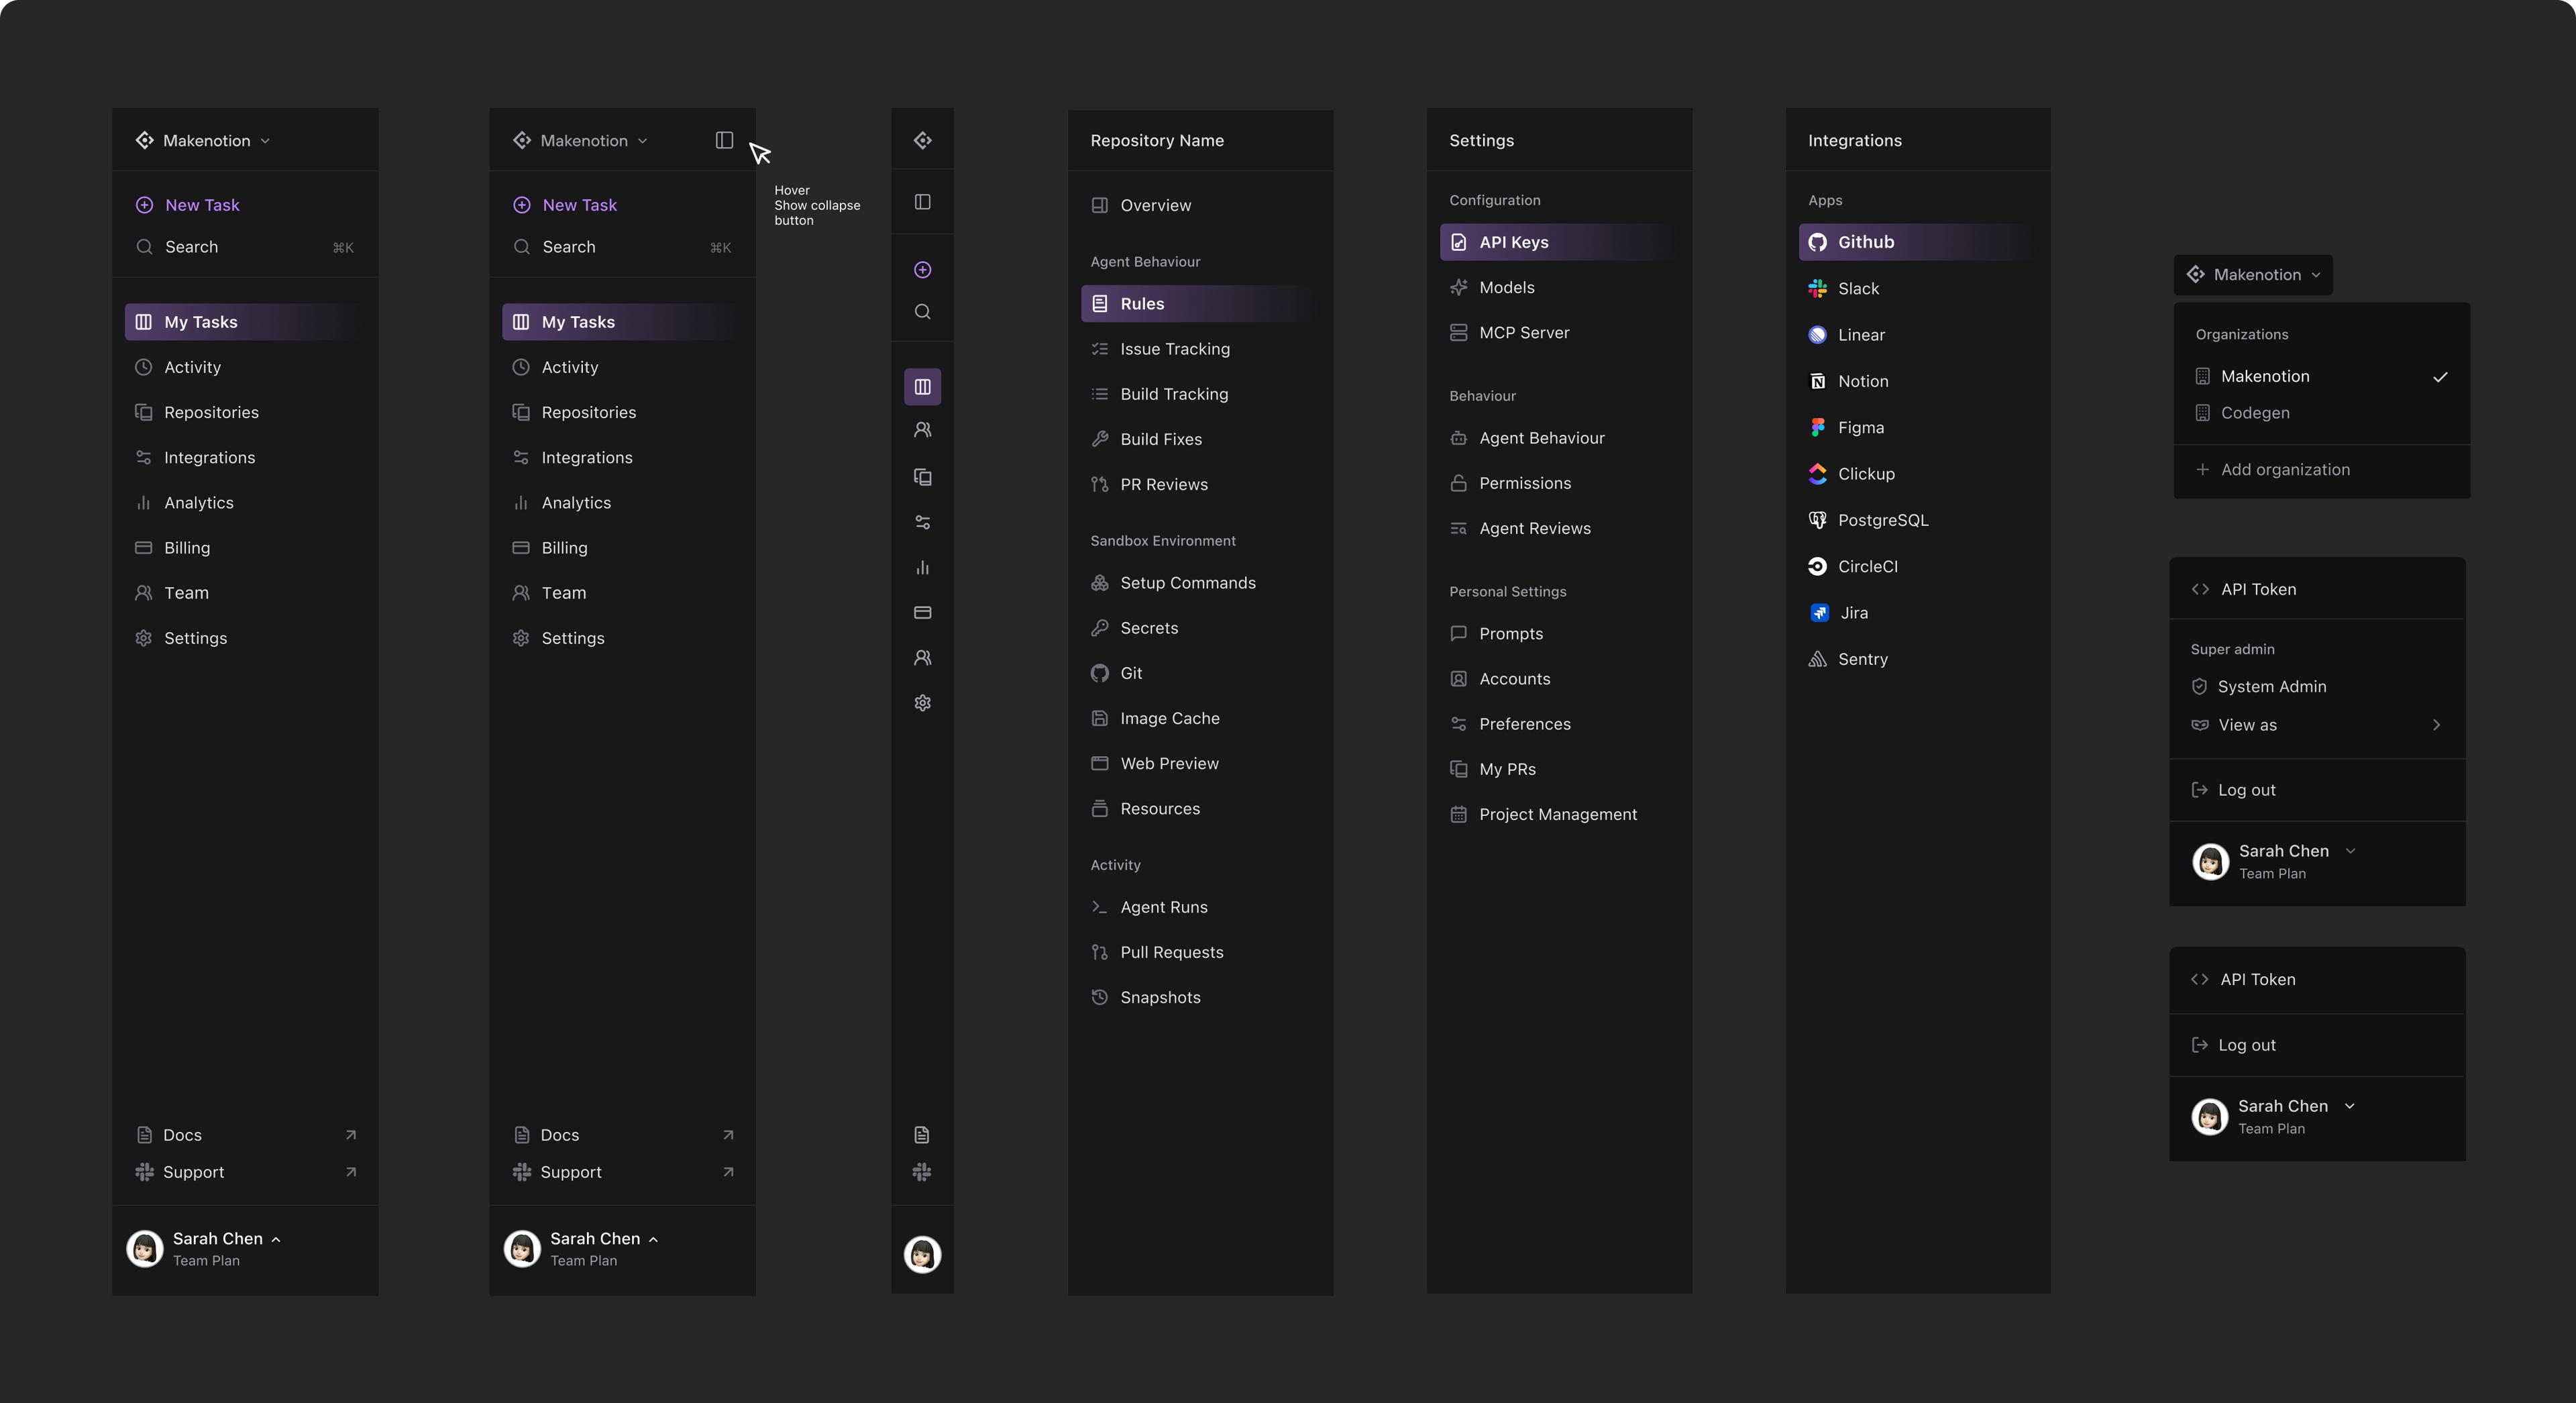Screen dimensions: 2576x1403
Task: Click the expand sidebar icon in collapsed rail
Action: point(922,202)
